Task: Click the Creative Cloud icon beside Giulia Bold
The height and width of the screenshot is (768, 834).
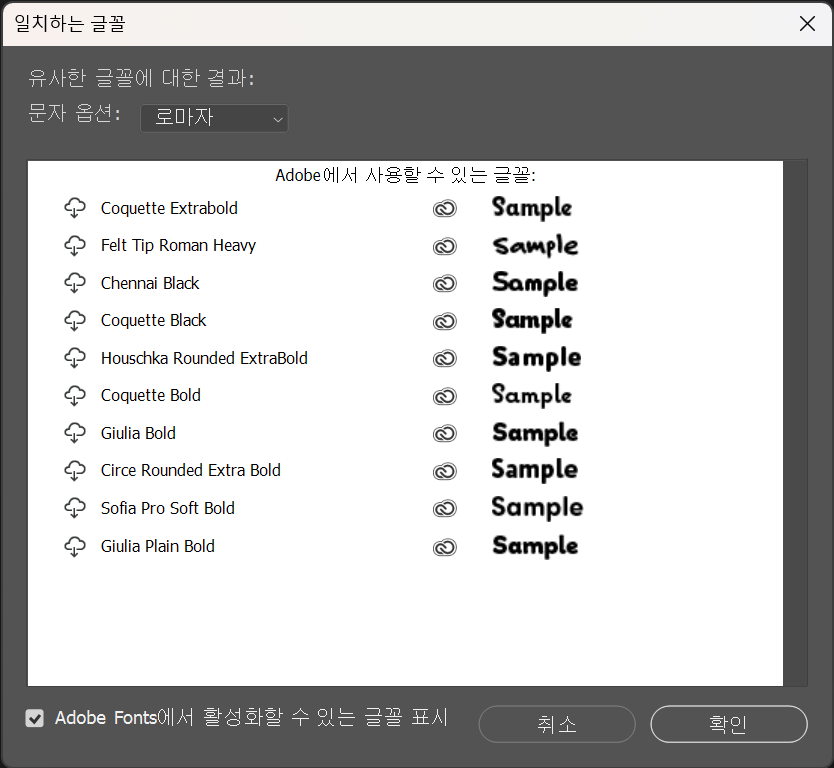Action: 445,433
